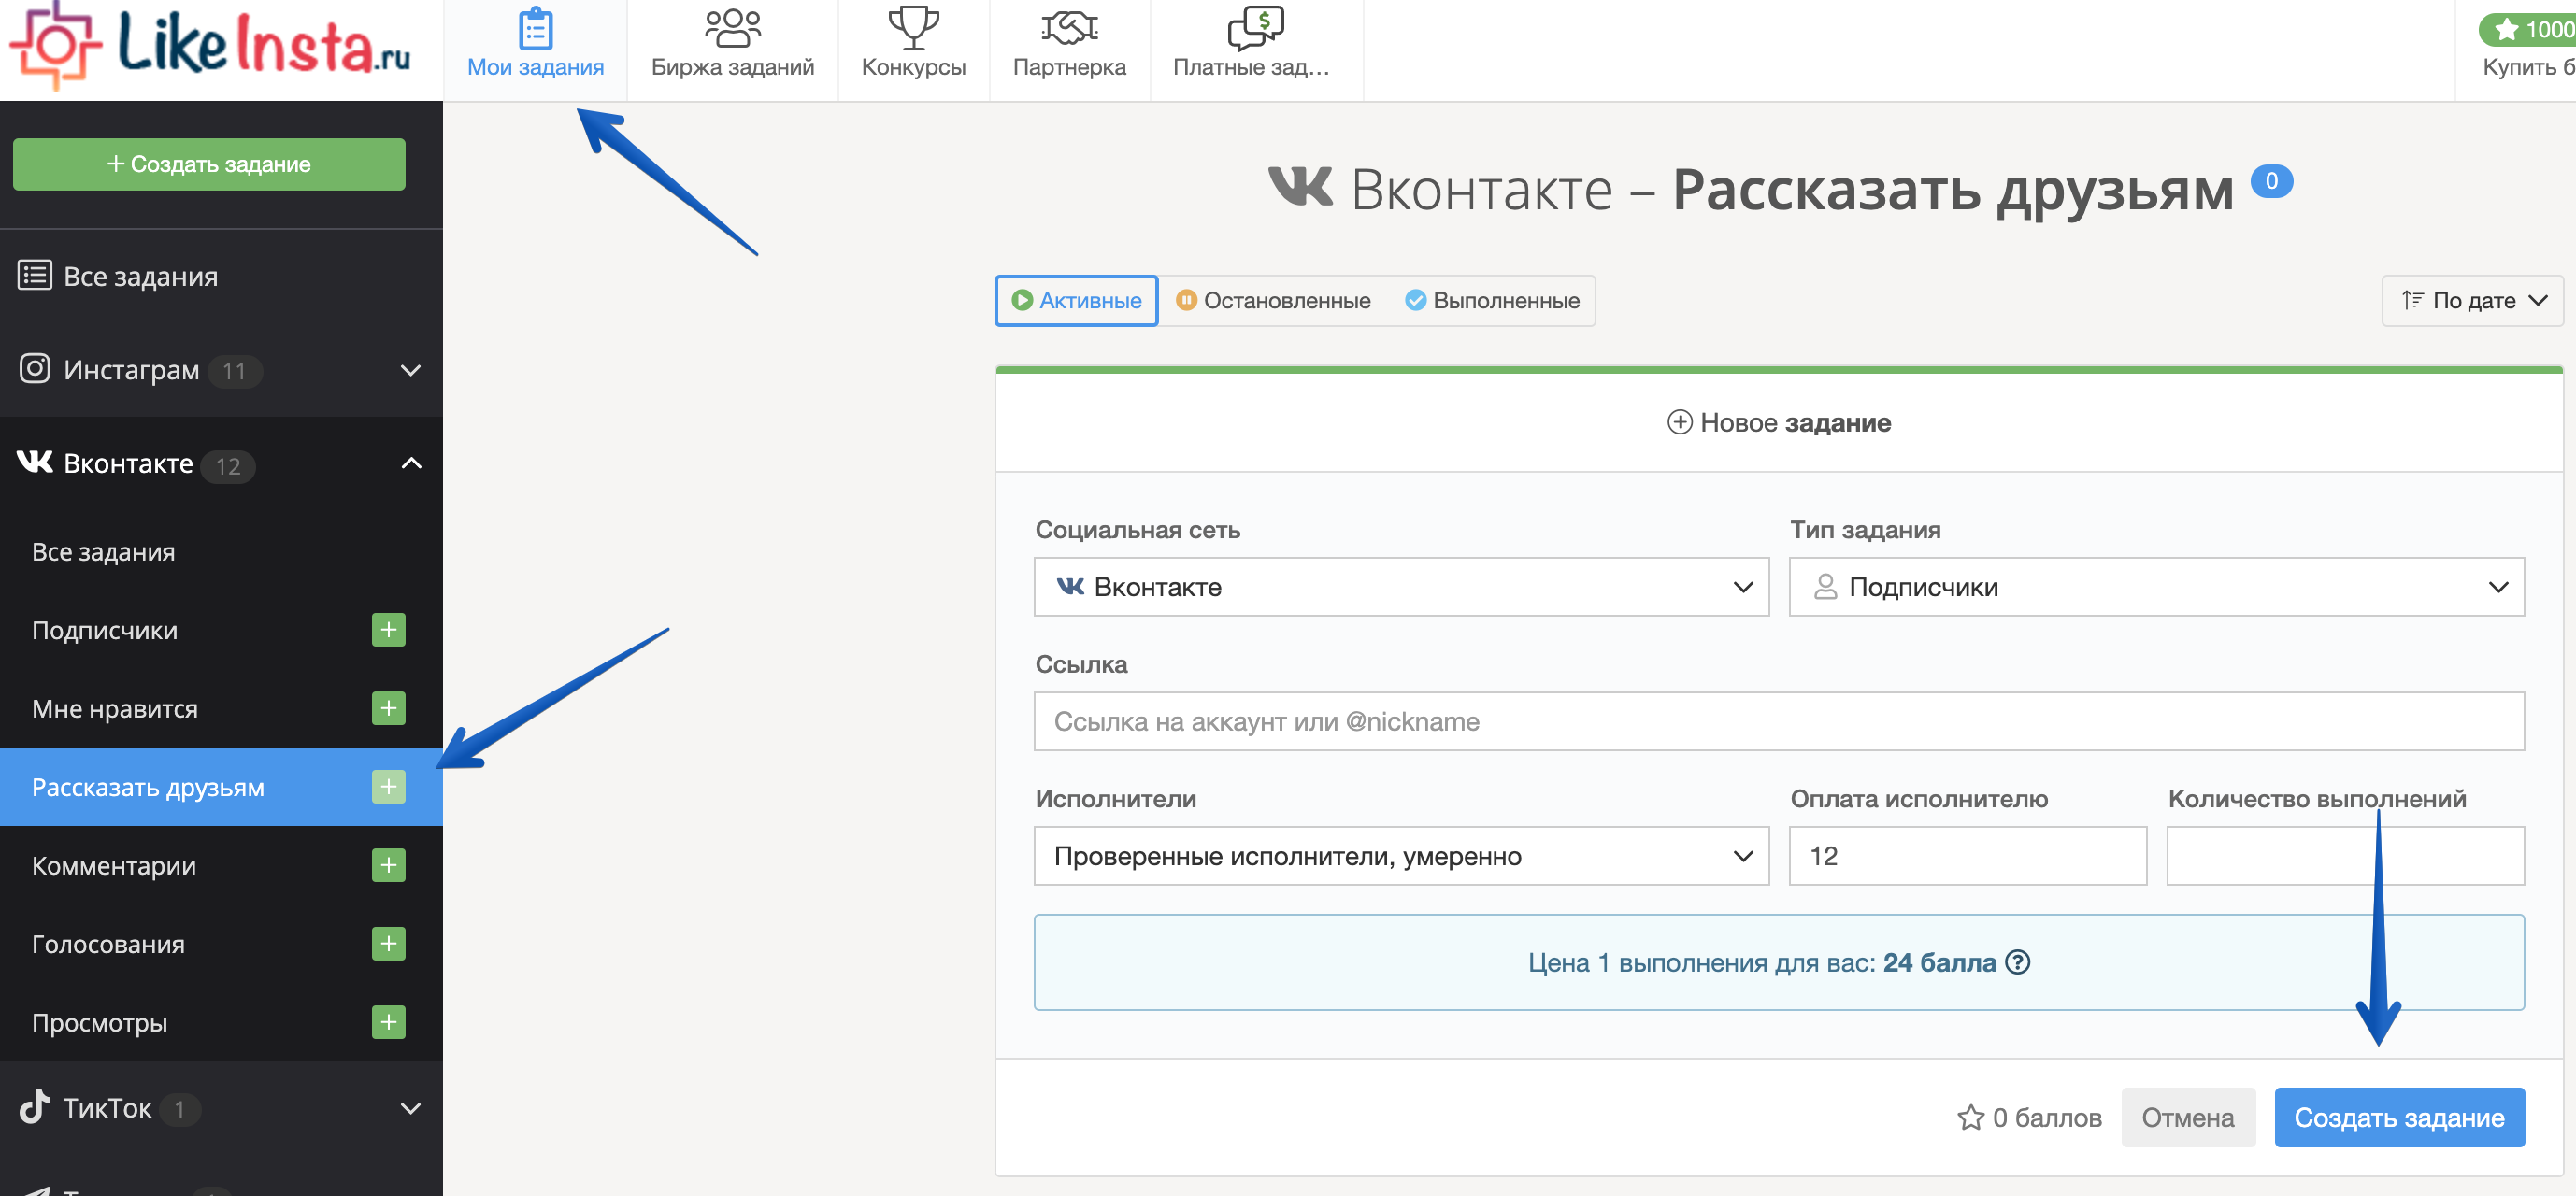The width and height of the screenshot is (2576, 1196).
Task: Focus the Ссылка account link field
Action: [x=1779, y=721]
